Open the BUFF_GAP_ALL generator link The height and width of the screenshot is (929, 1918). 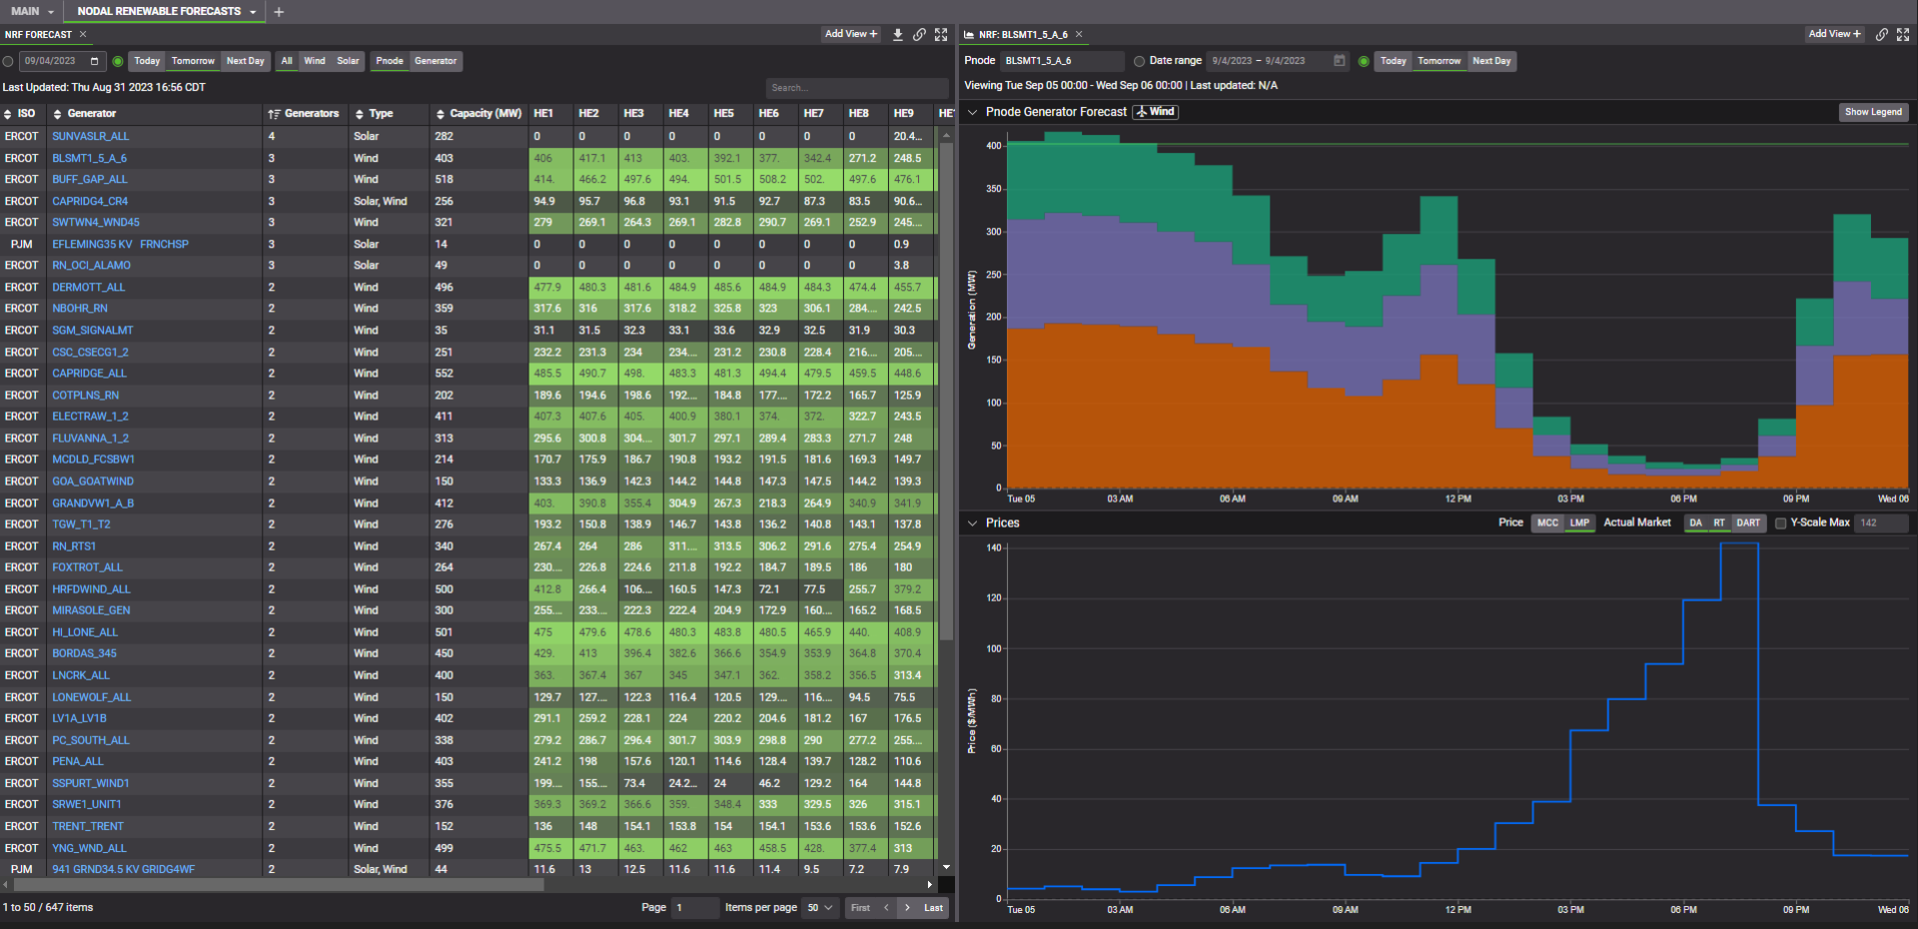(90, 180)
